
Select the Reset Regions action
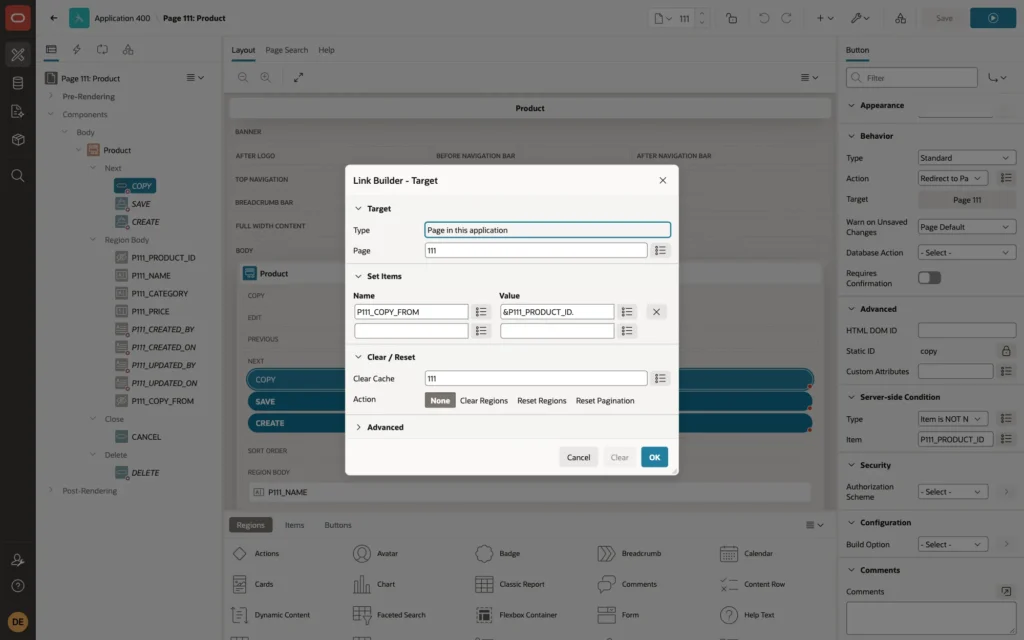(541, 401)
